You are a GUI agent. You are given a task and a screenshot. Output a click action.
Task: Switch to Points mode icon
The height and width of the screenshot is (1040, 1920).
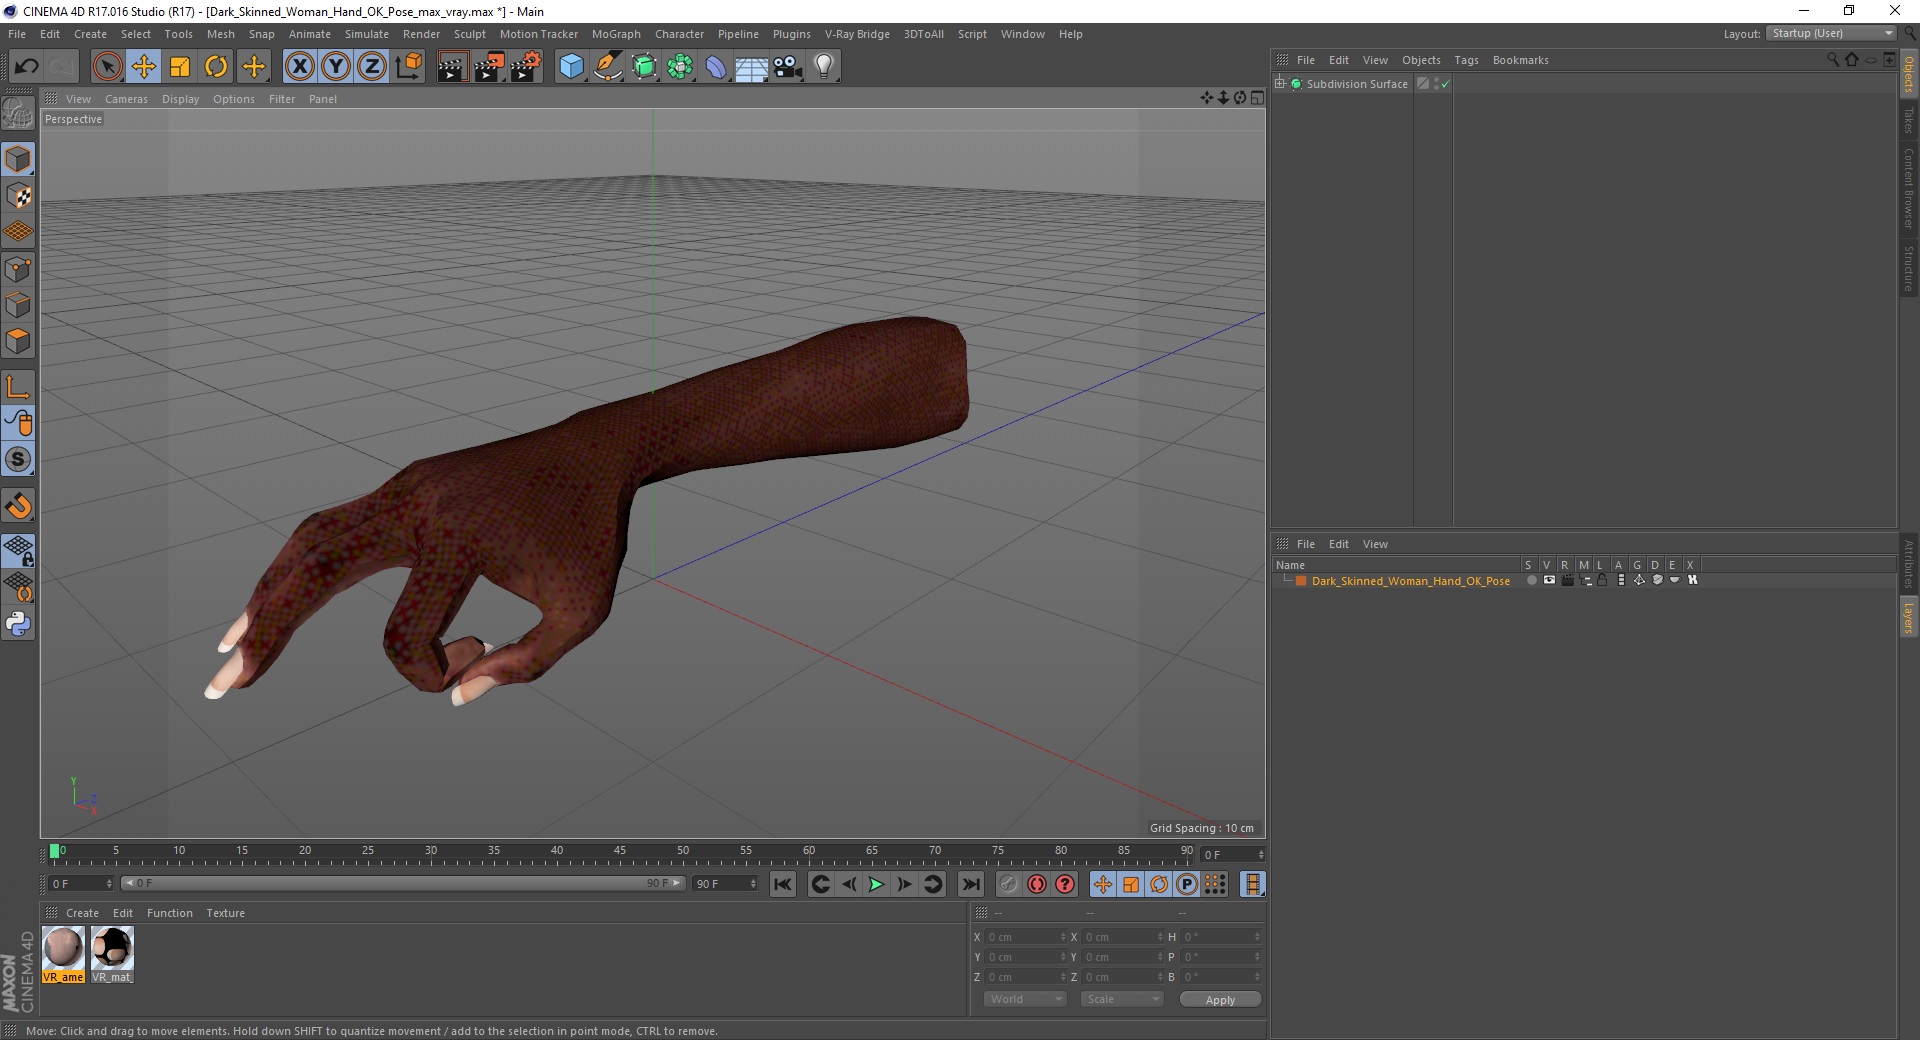(x=18, y=268)
